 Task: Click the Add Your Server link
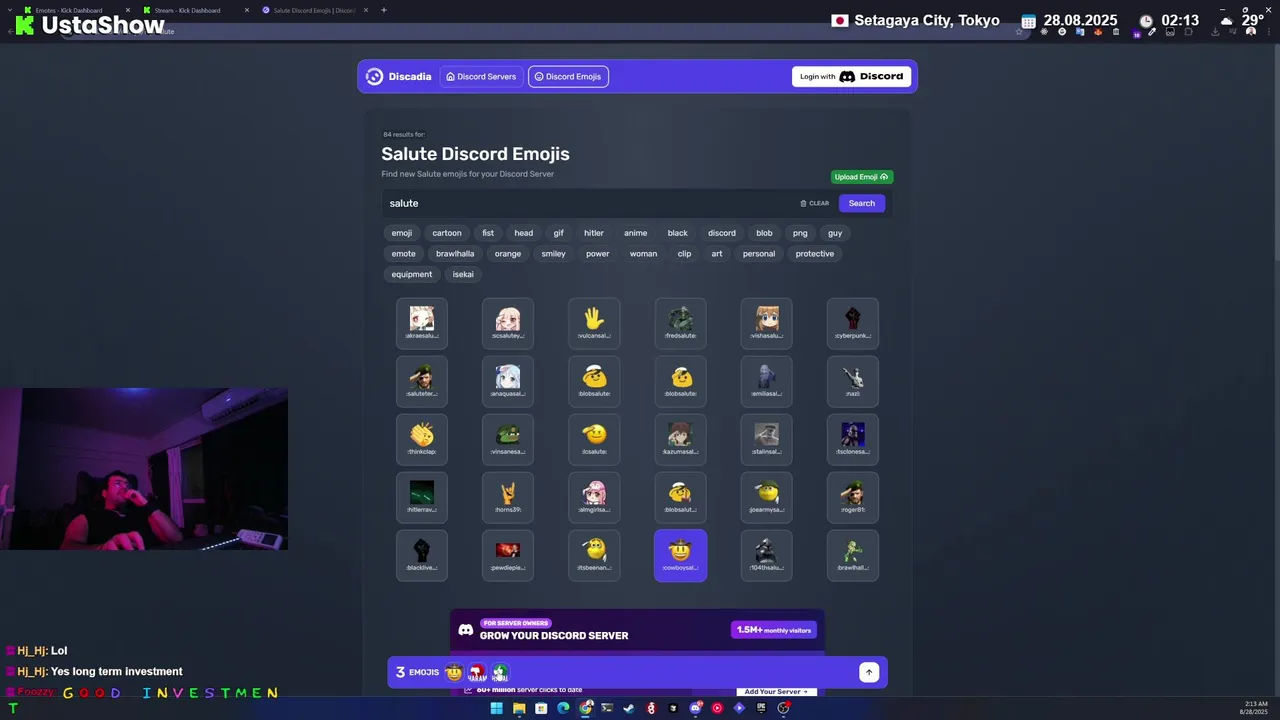click(776, 691)
